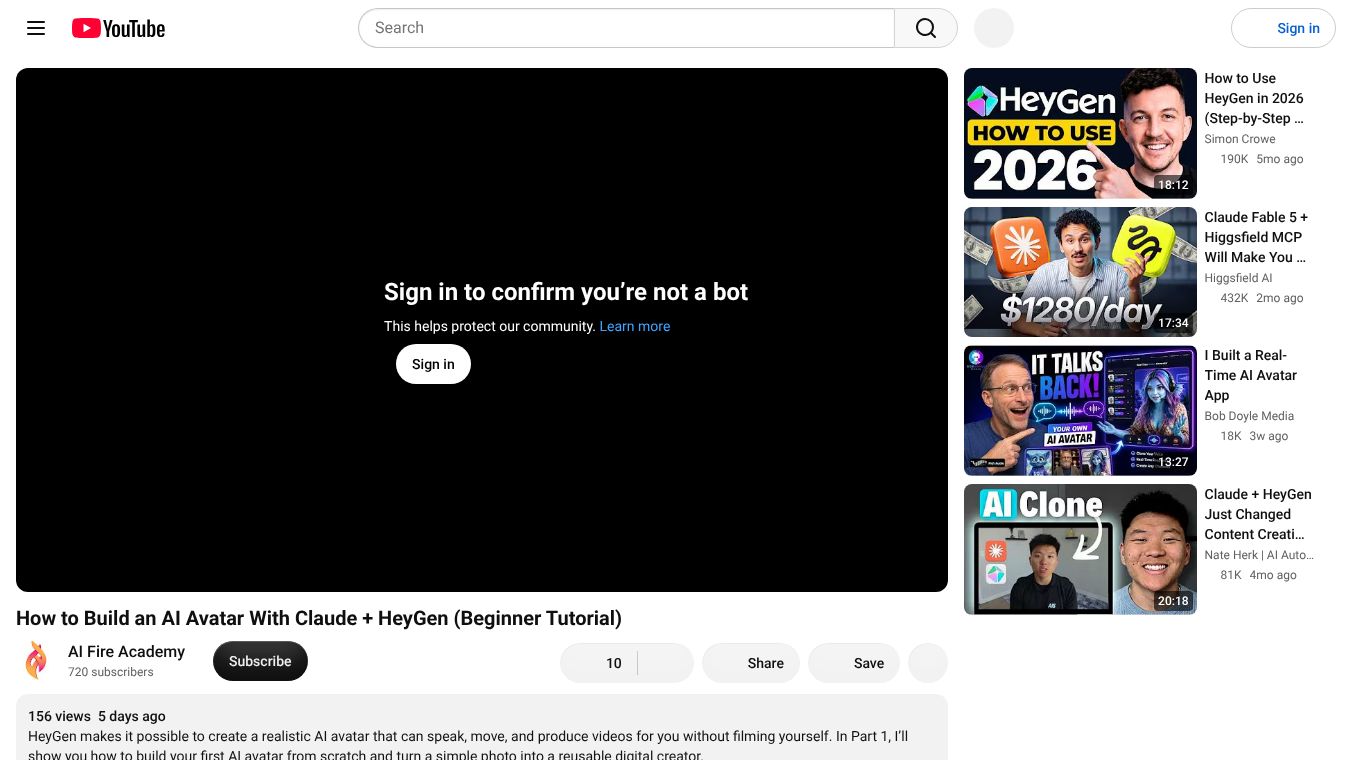Click the video title heading
Image resolution: width=1352 pixels, height=760 pixels.
[x=319, y=618]
